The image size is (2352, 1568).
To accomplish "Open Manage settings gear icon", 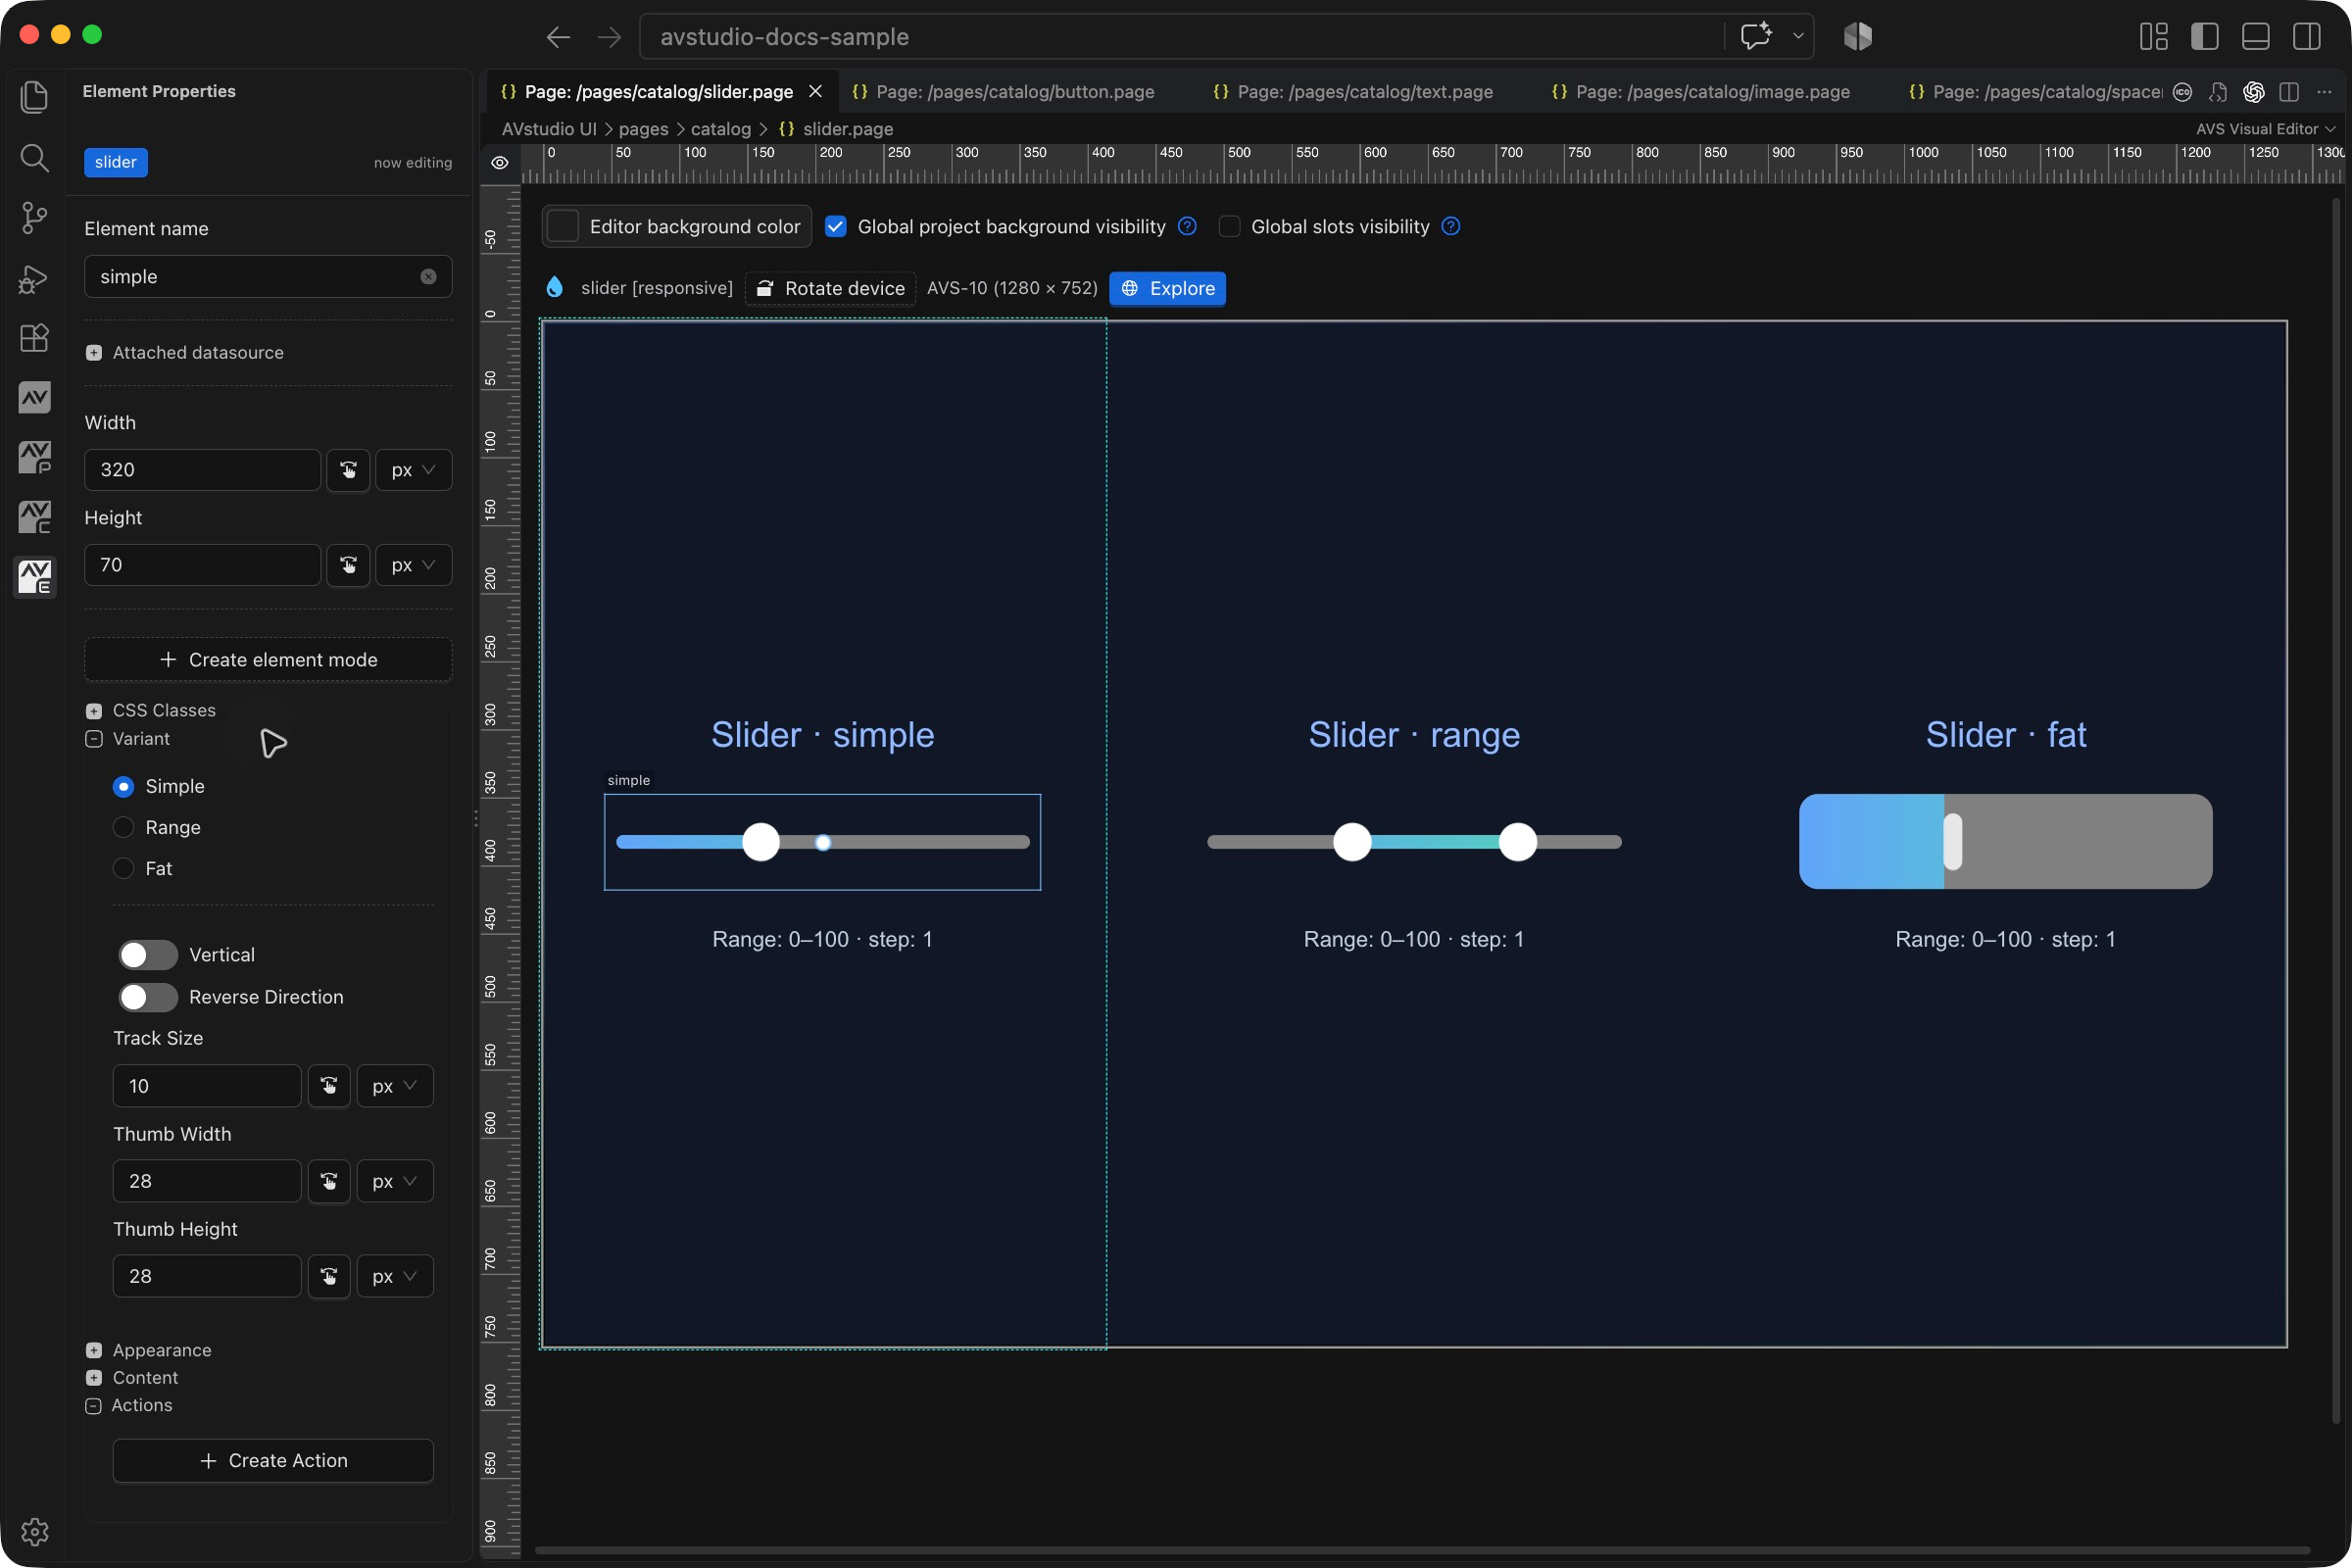I will [x=34, y=1531].
